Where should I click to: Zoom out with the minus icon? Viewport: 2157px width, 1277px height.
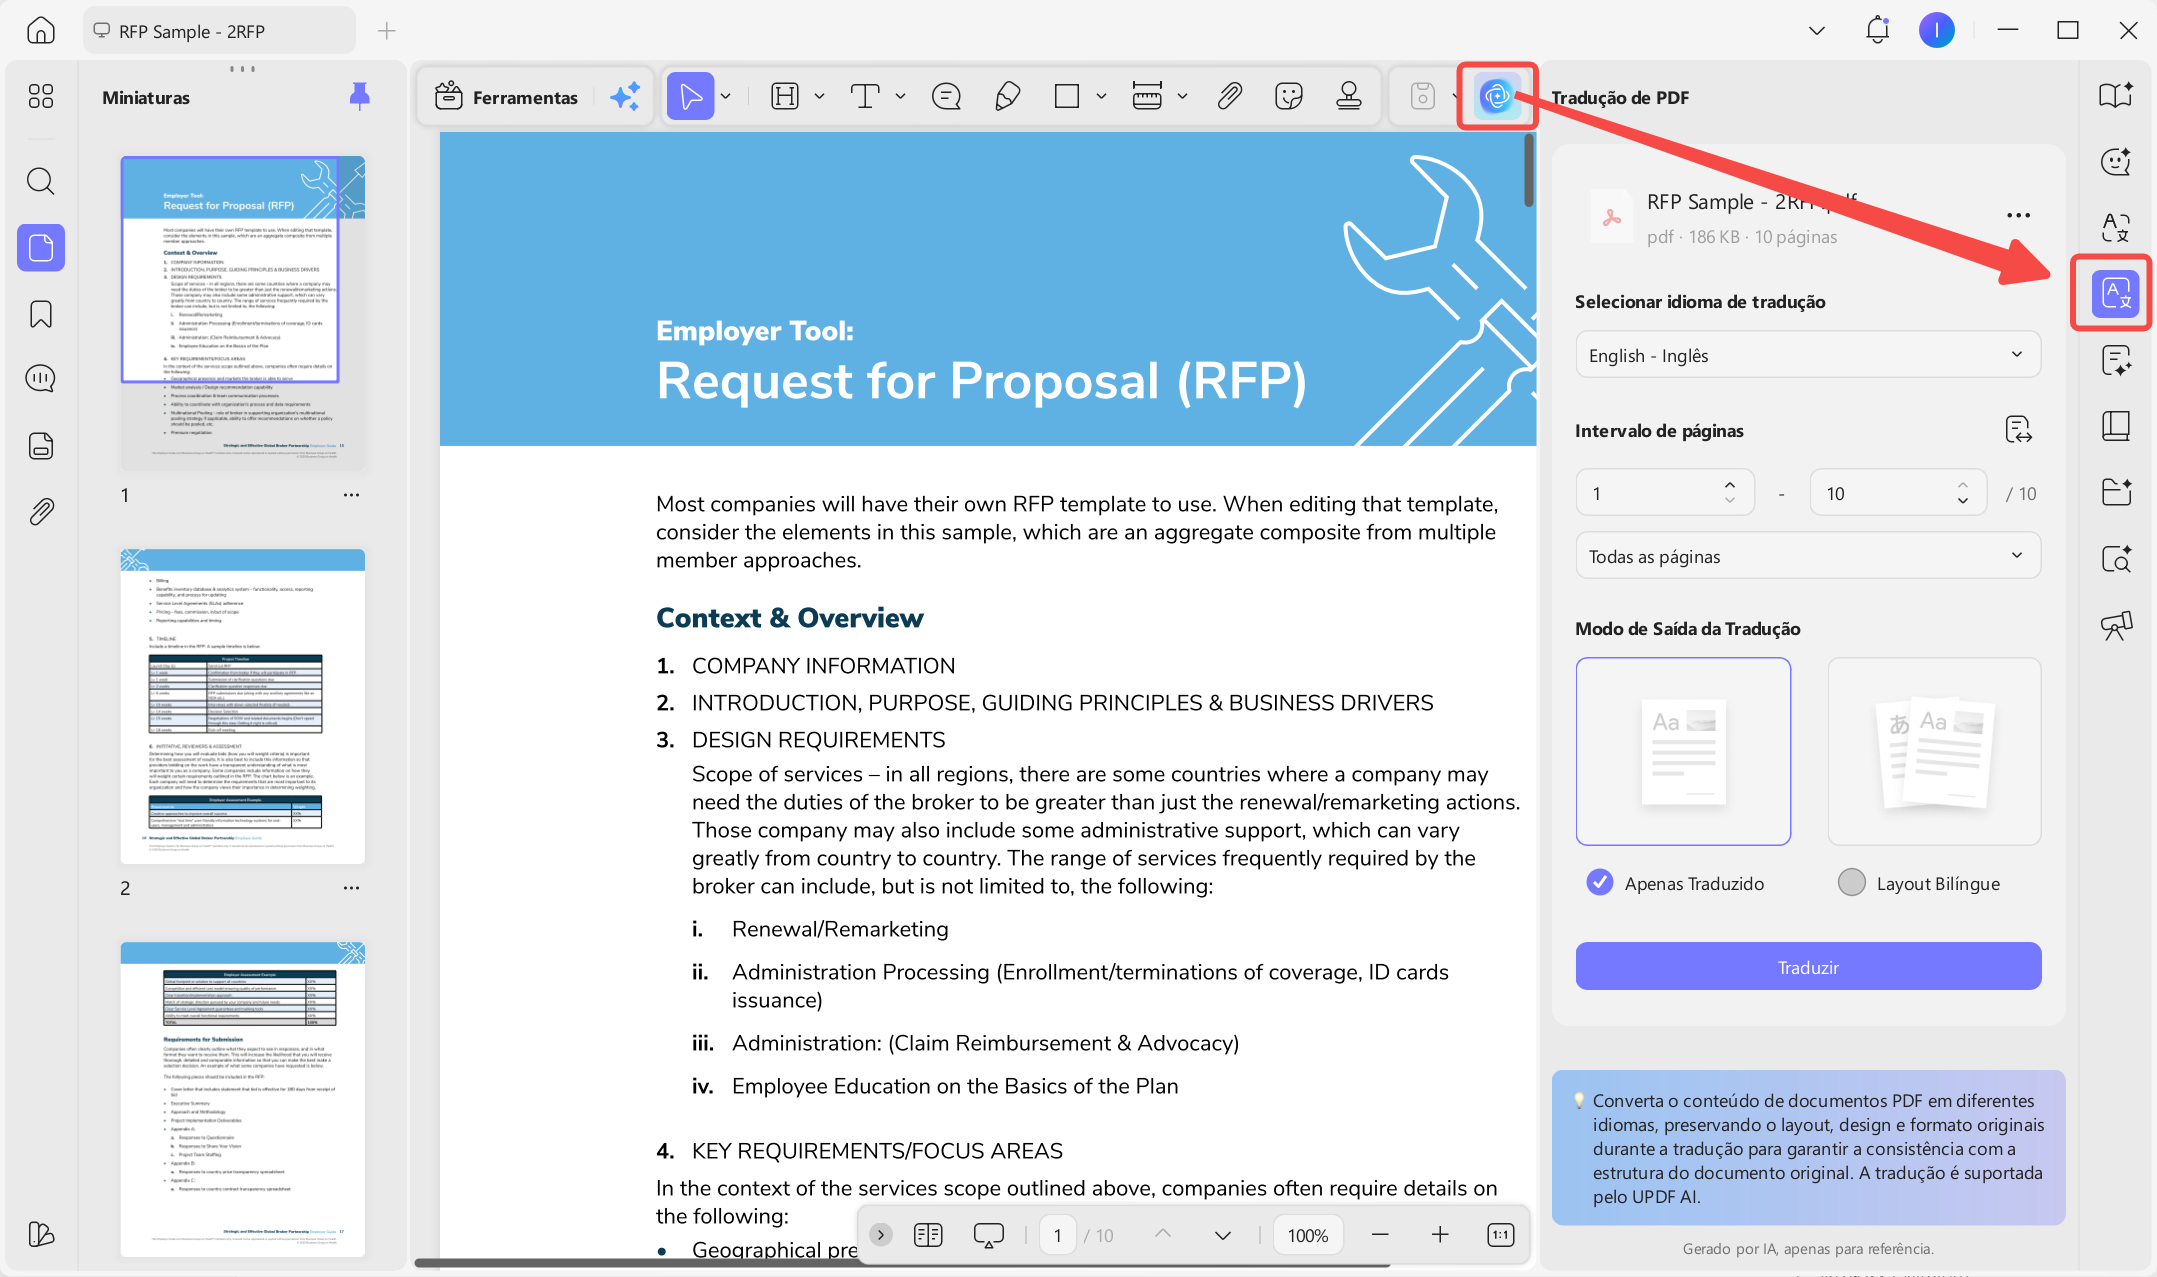click(x=1380, y=1235)
